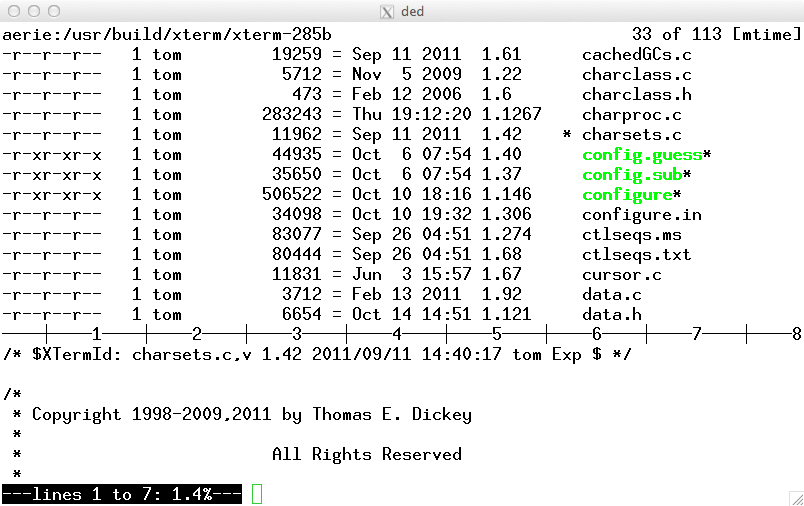Click the window zoom button

(x=53, y=11)
